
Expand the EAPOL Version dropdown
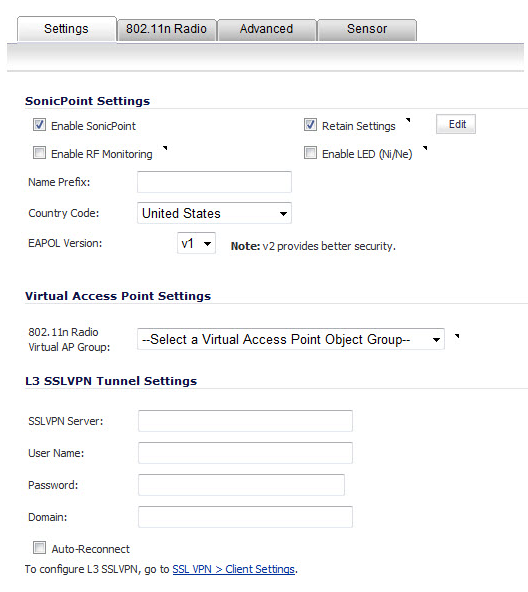coord(196,244)
